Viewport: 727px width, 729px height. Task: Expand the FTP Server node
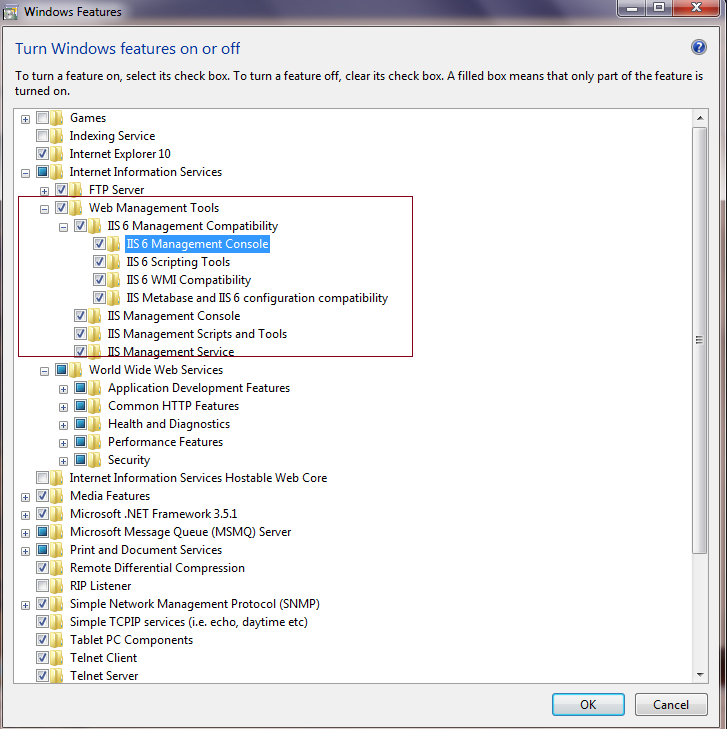(x=44, y=191)
